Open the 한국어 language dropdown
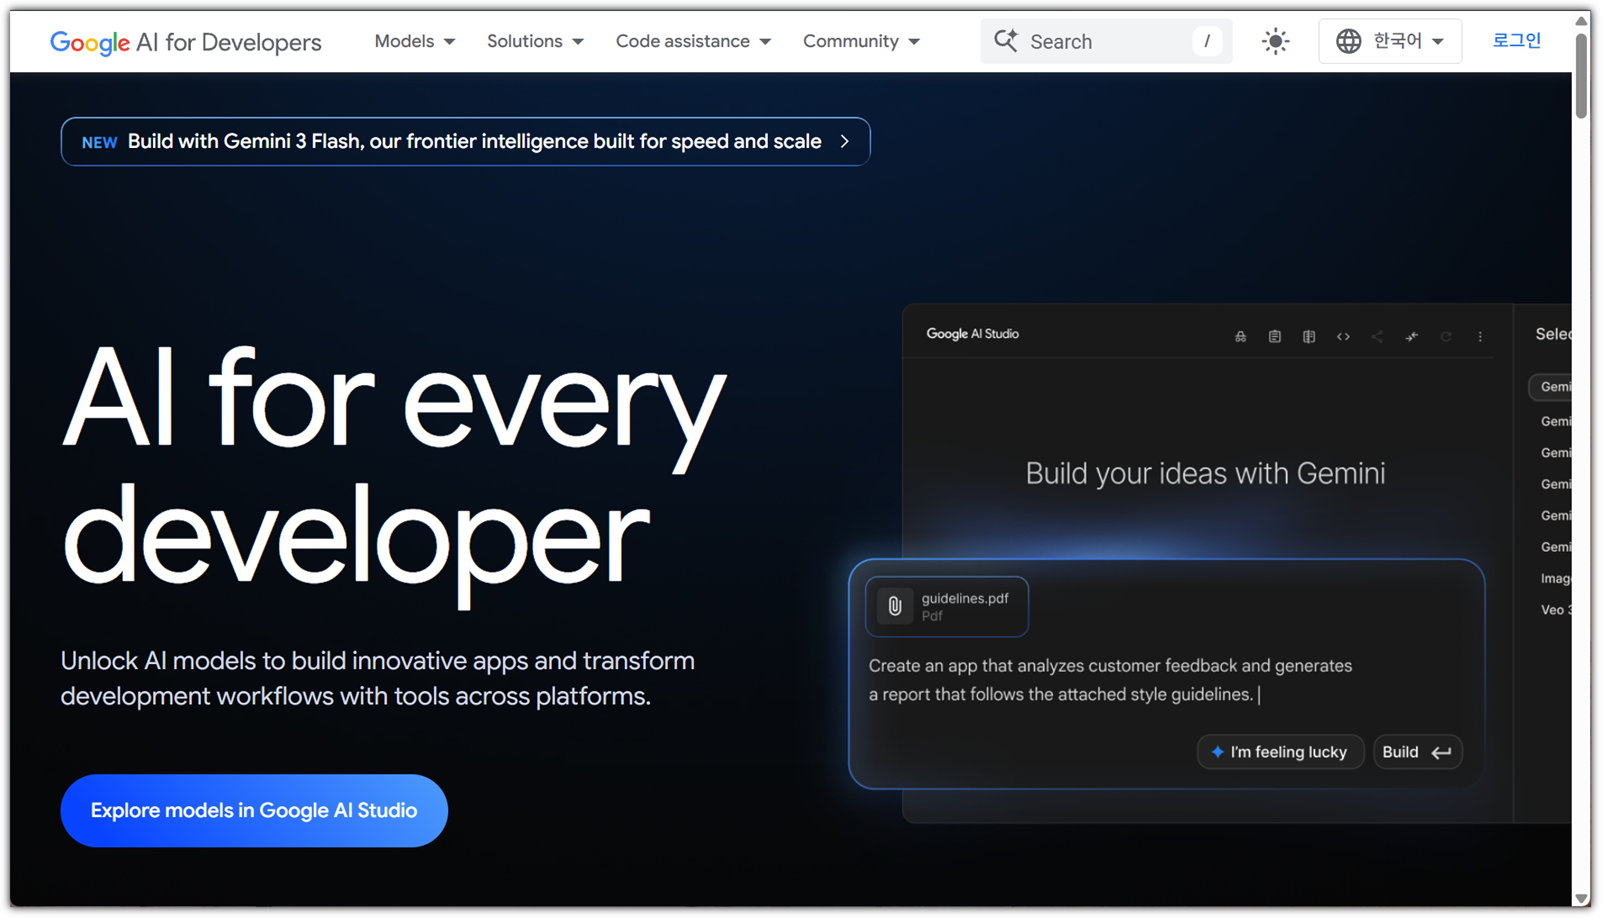The height and width of the screenshot is (918, 1602). [1390, 41]
